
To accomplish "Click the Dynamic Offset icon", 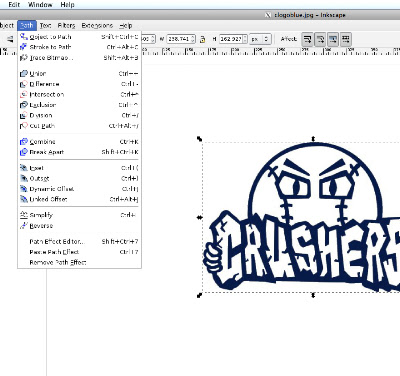I will click(24, 189).
